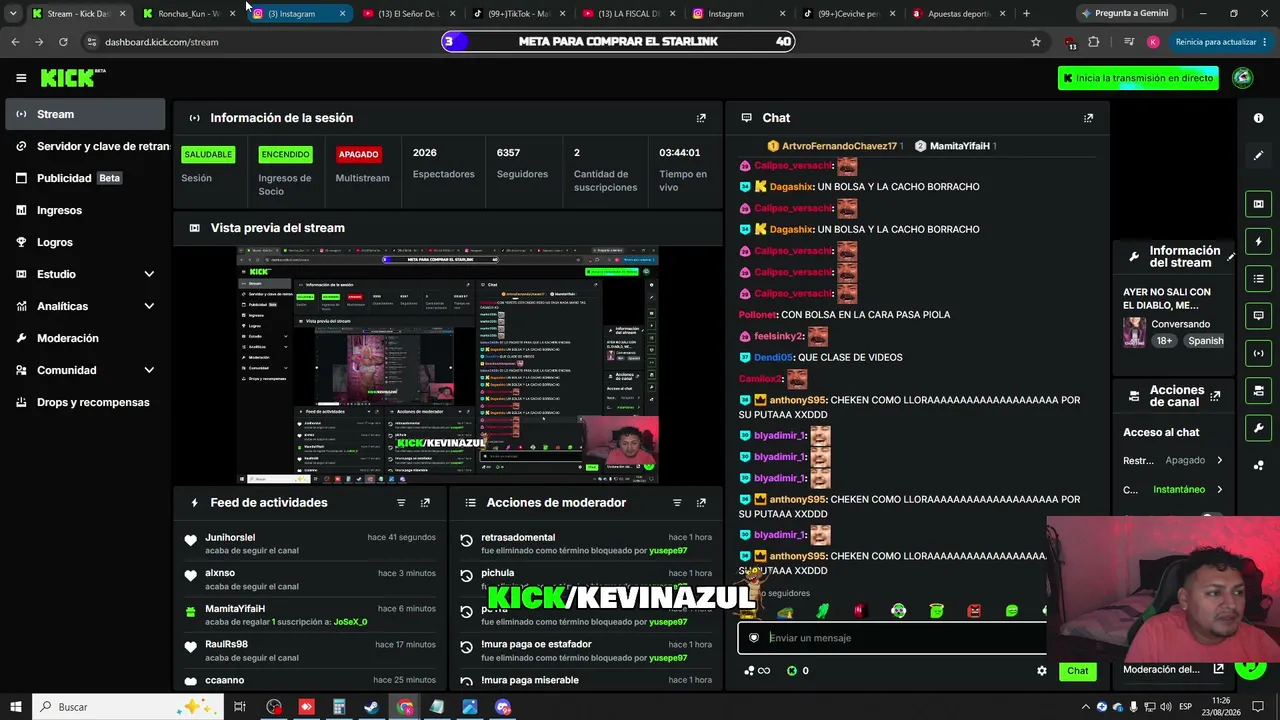Screen dimensions: 1280x720
Task: Open Chrome tab search dropdown
Action: tap(12, 14)
